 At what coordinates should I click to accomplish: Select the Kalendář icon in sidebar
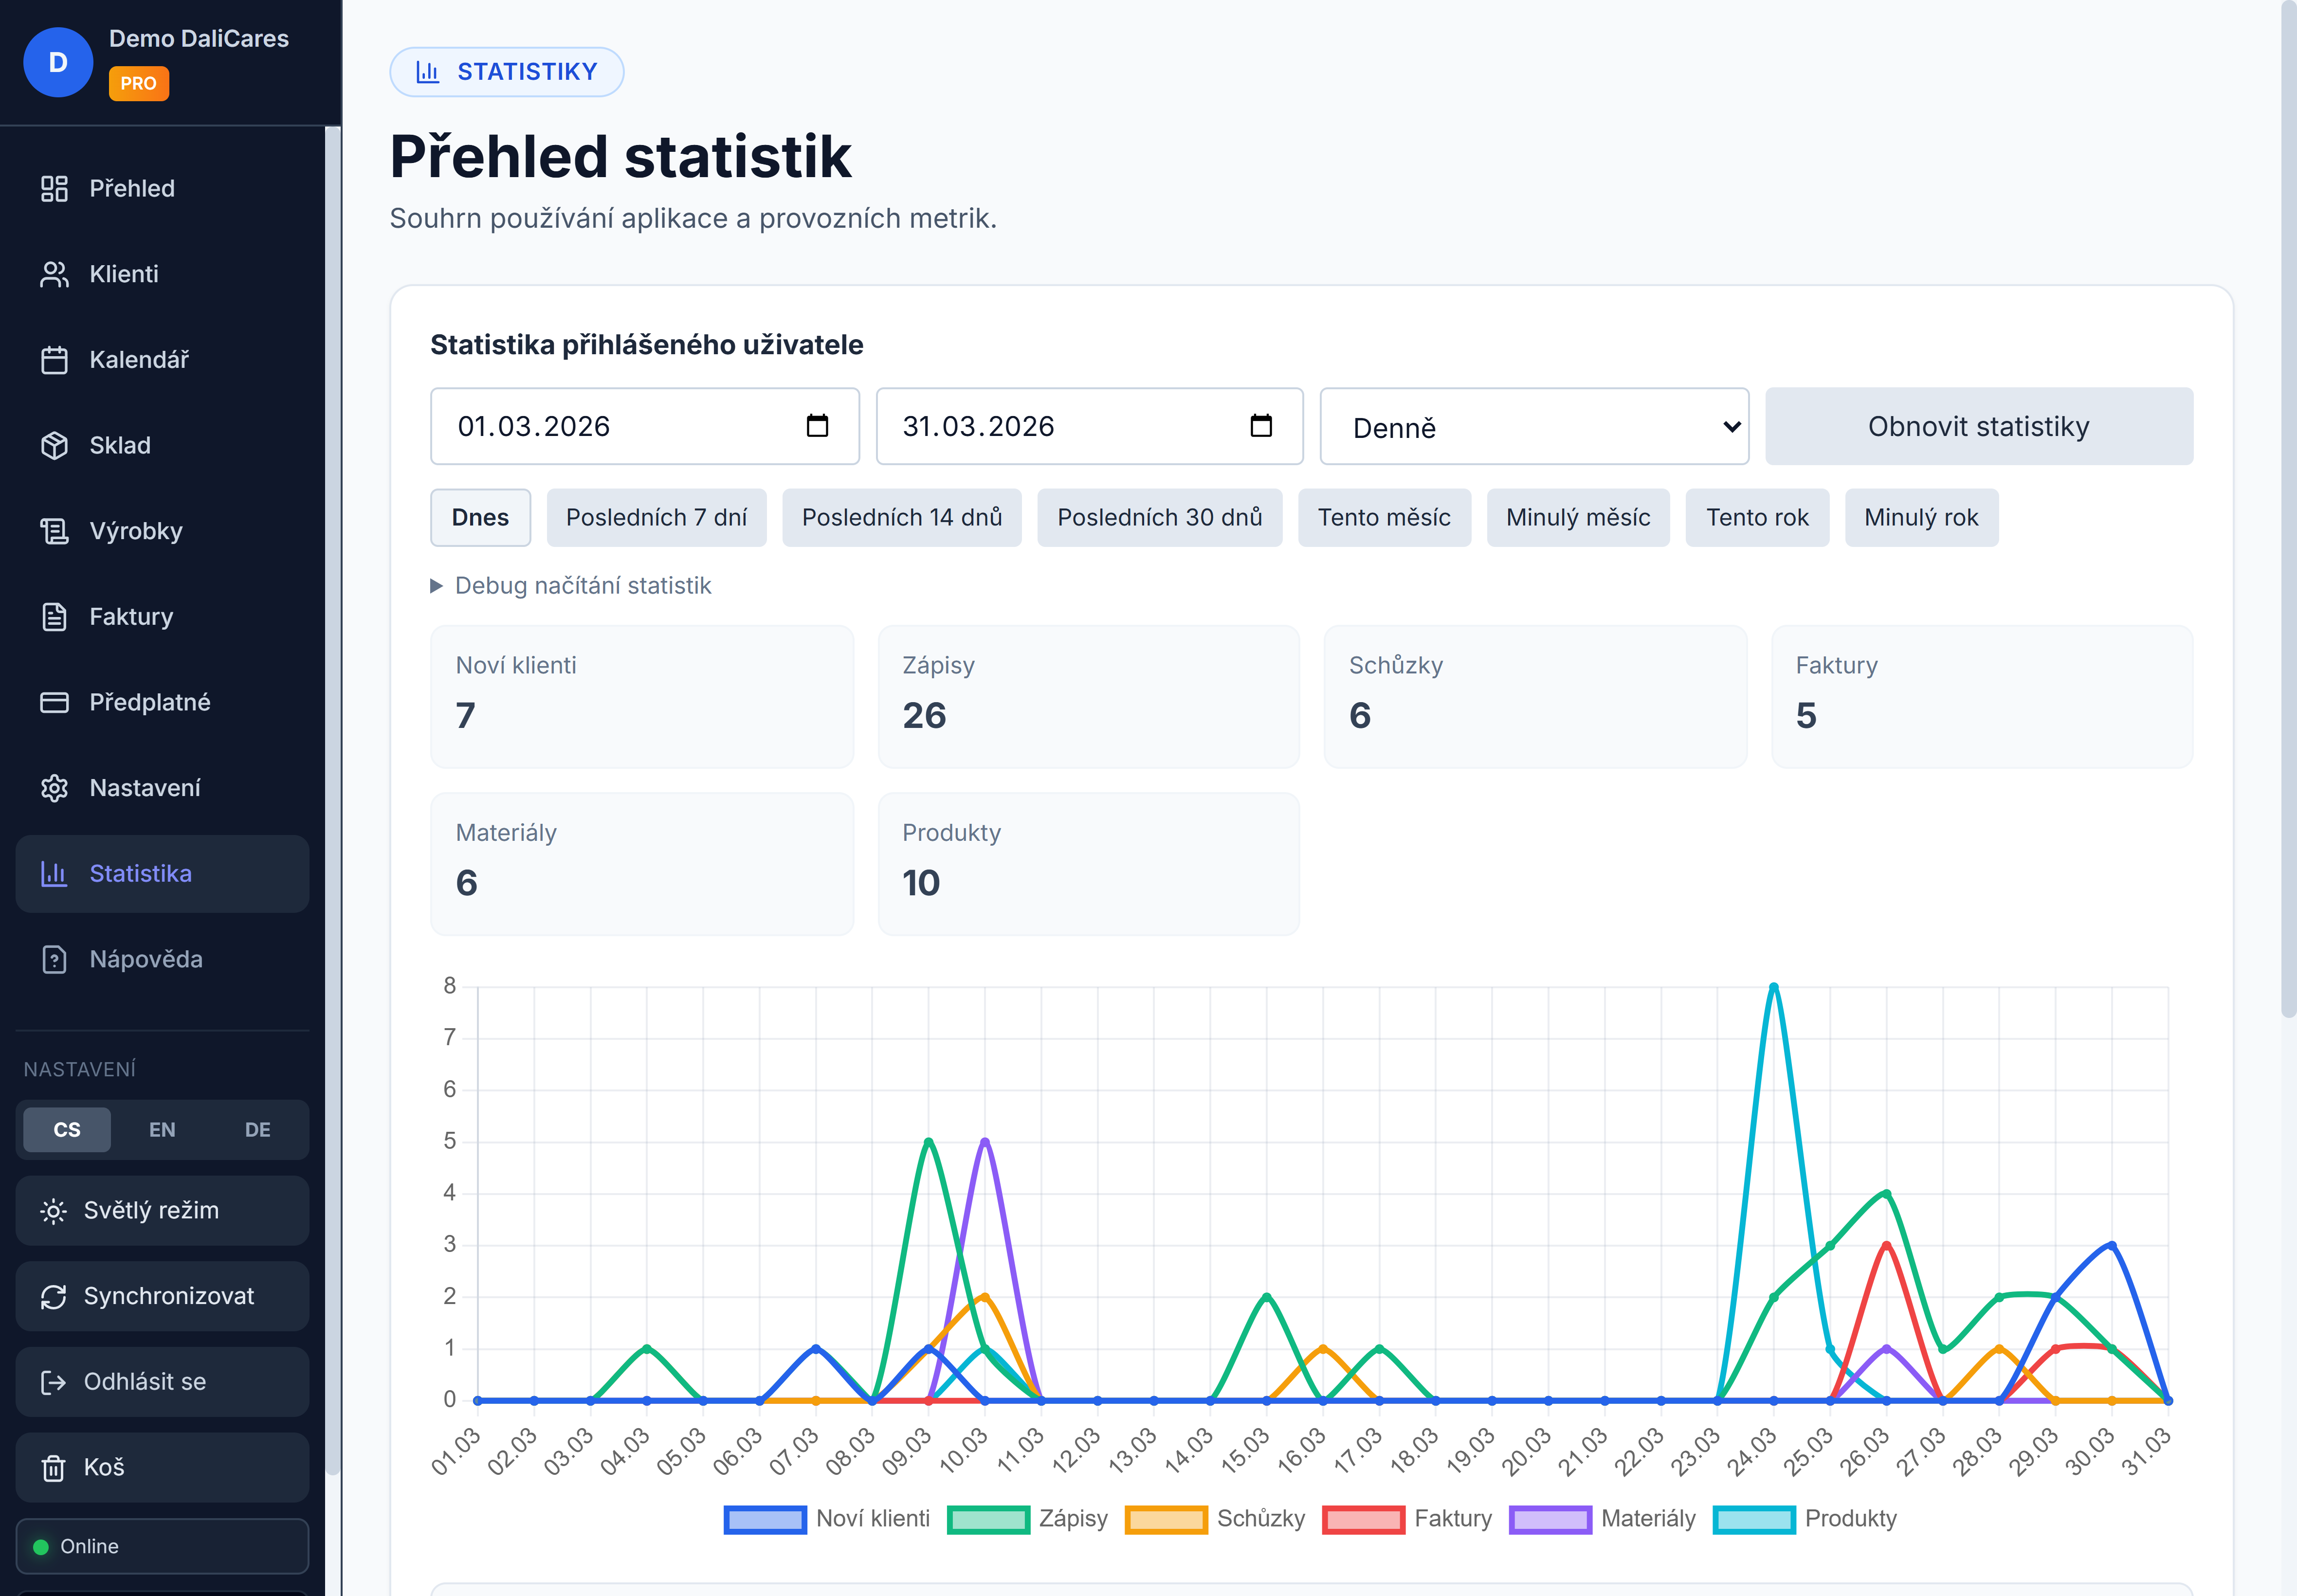coord(55,360)
